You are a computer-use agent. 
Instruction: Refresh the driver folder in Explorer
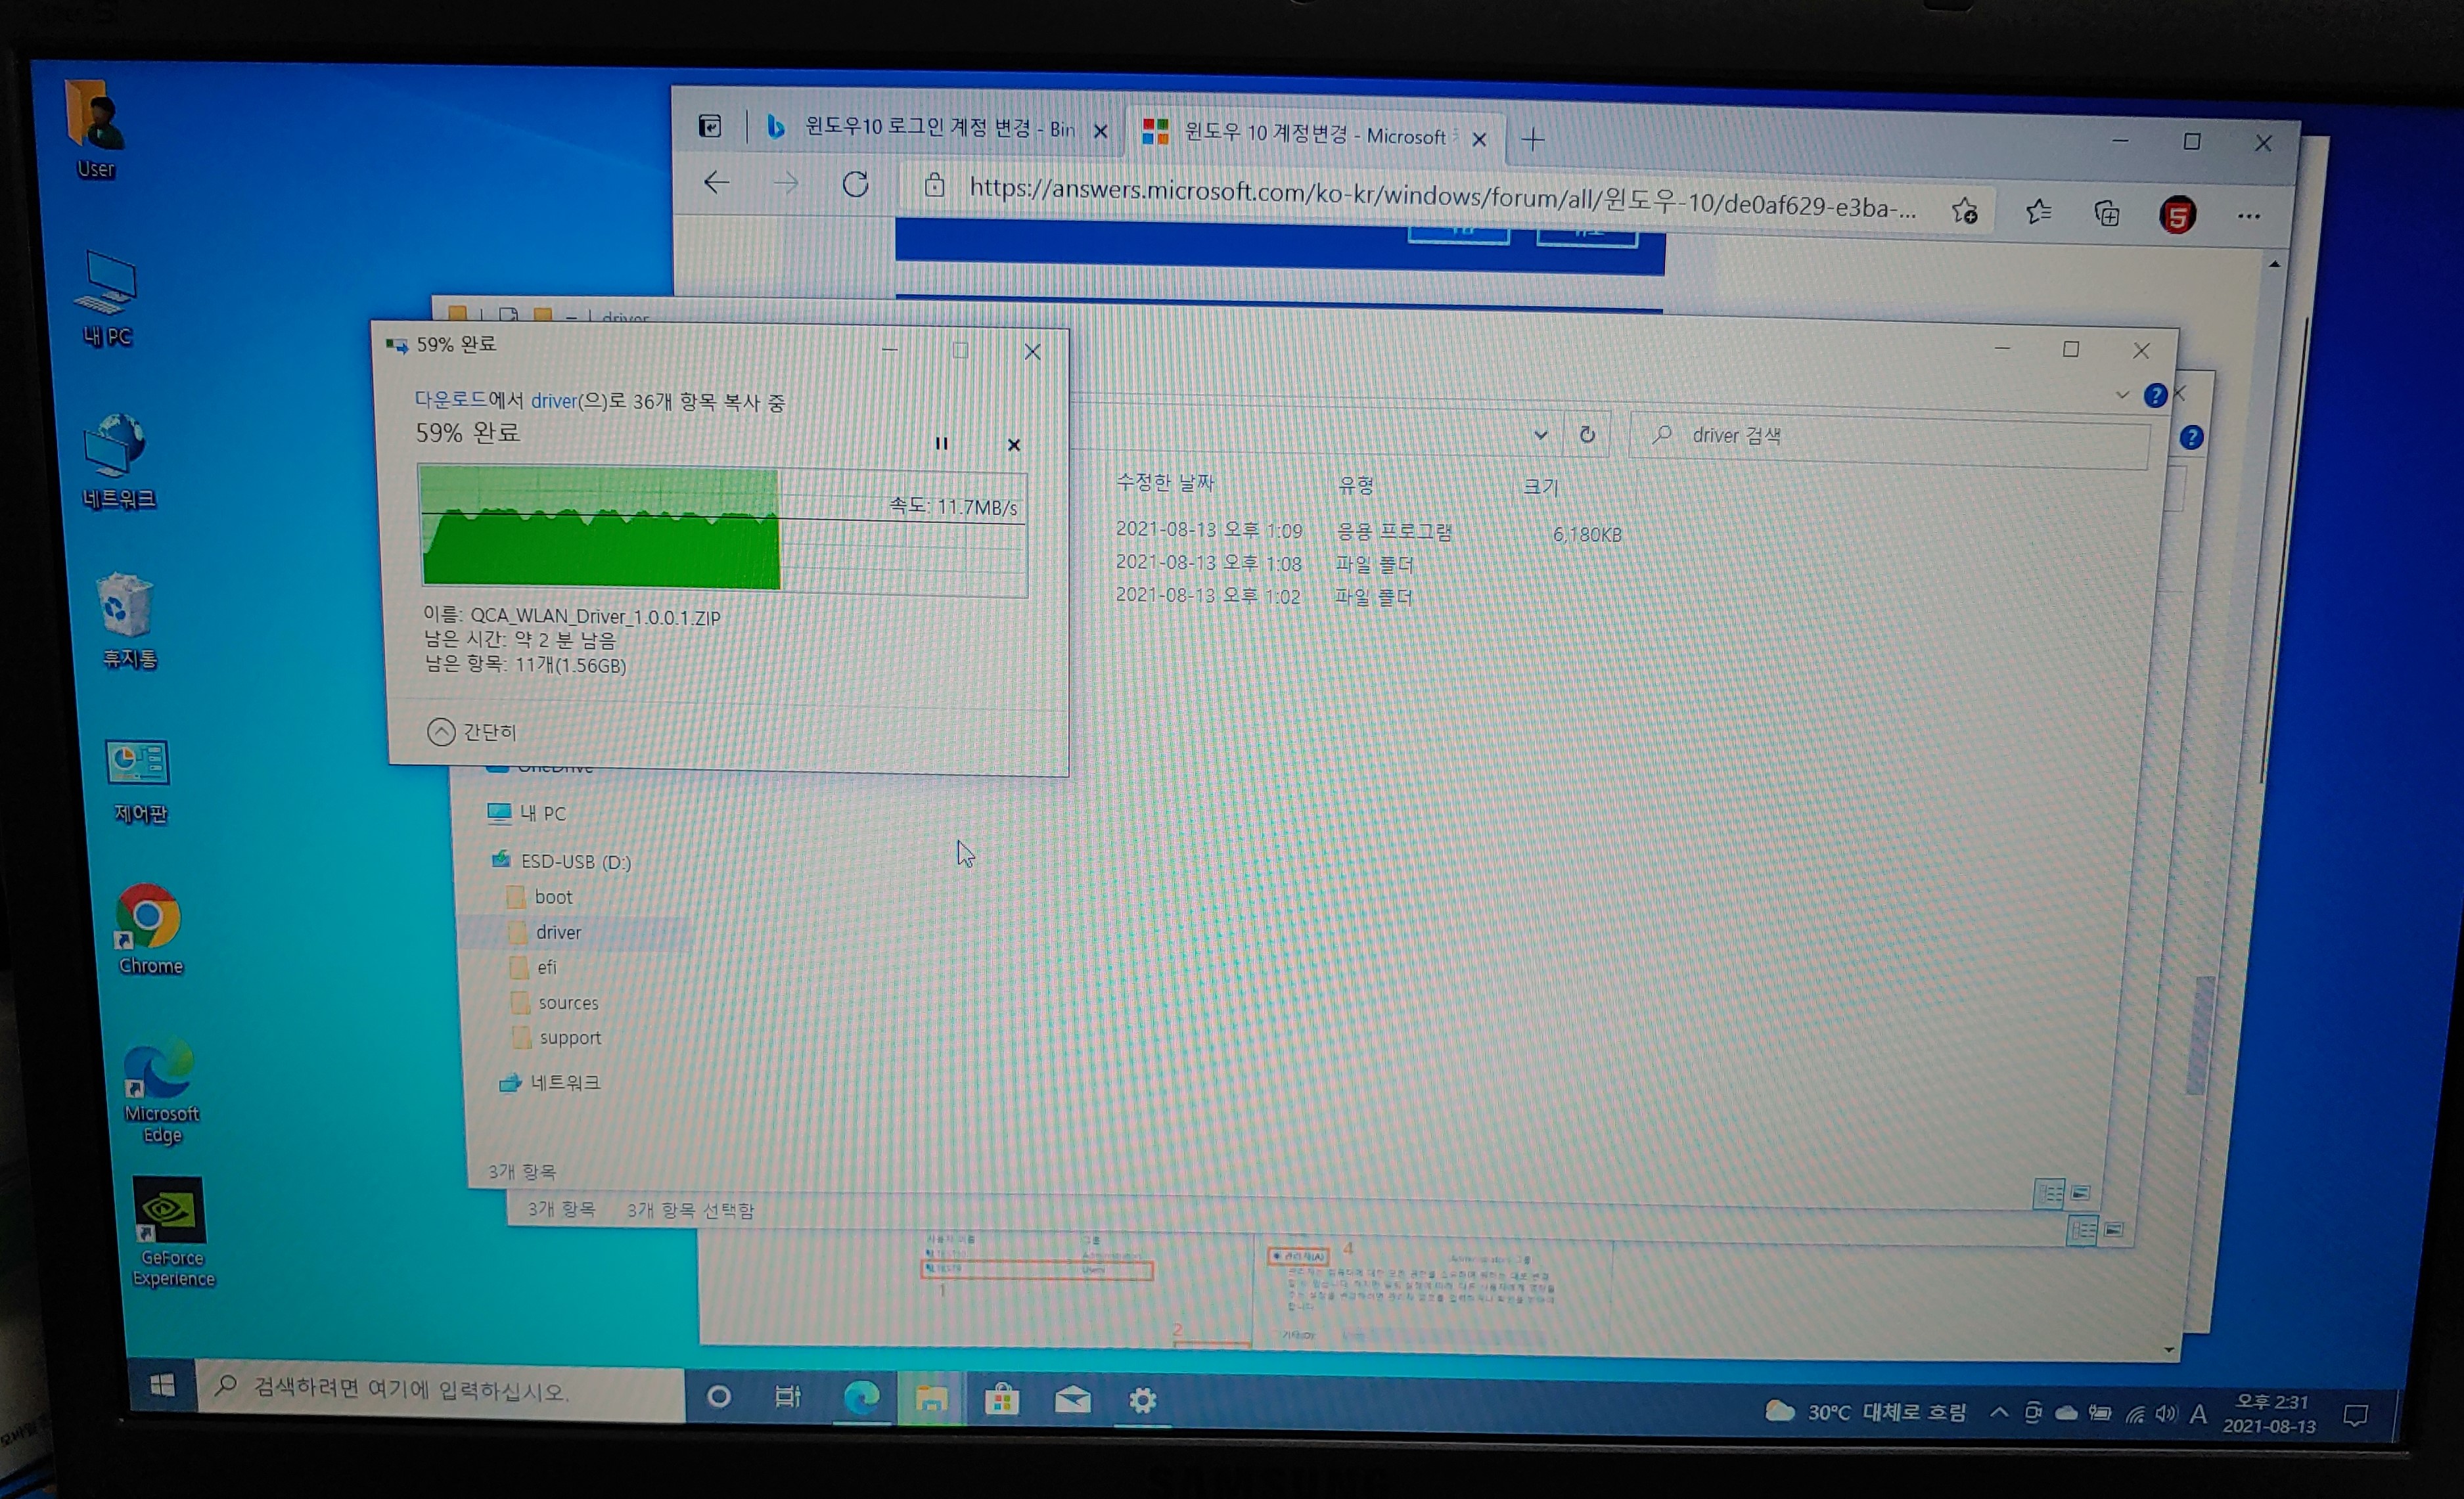click(x=1587, y=435)
